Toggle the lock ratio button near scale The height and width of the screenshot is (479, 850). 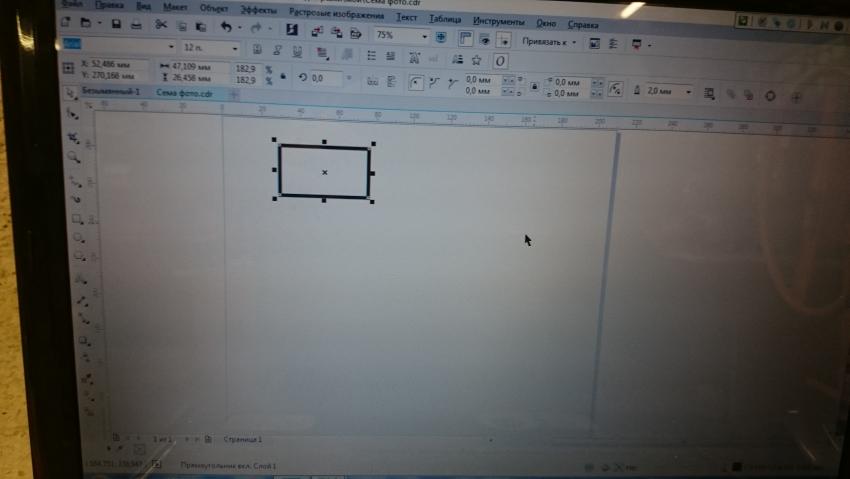click(x=283, y=76)
